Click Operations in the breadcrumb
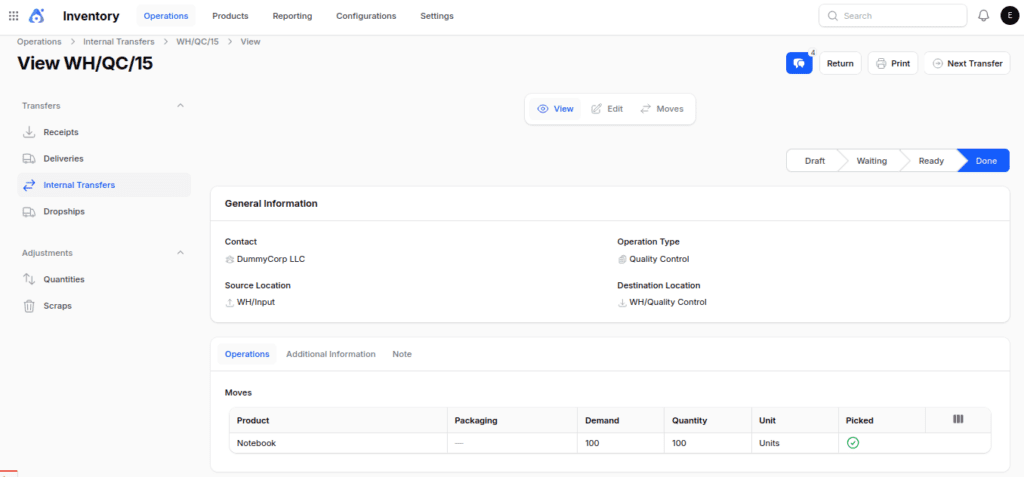Viewport: 1024px width, 477px height. click(39, 41)
